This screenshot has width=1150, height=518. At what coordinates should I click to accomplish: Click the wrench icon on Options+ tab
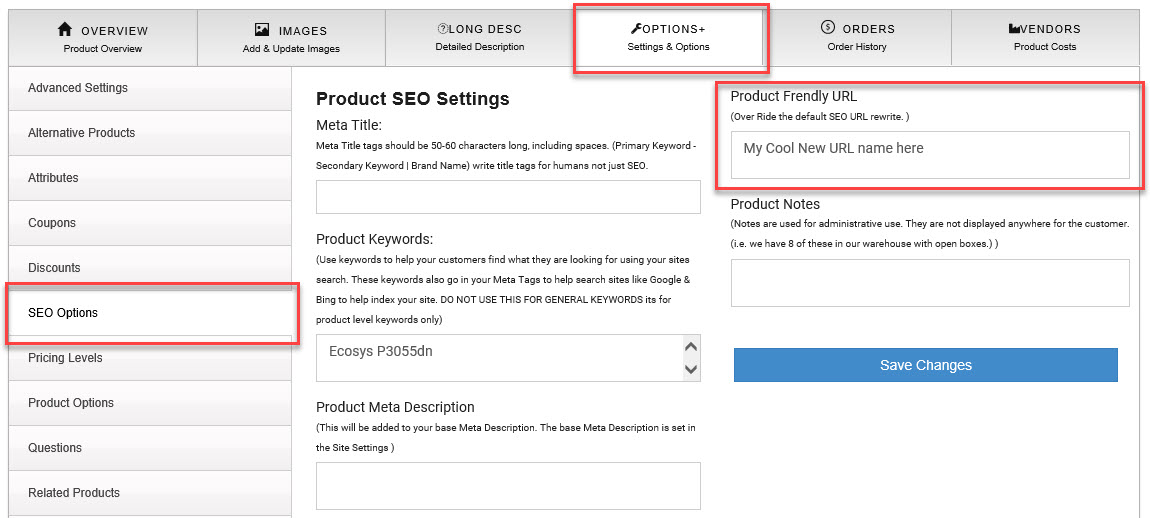click(x=636, y=29)
